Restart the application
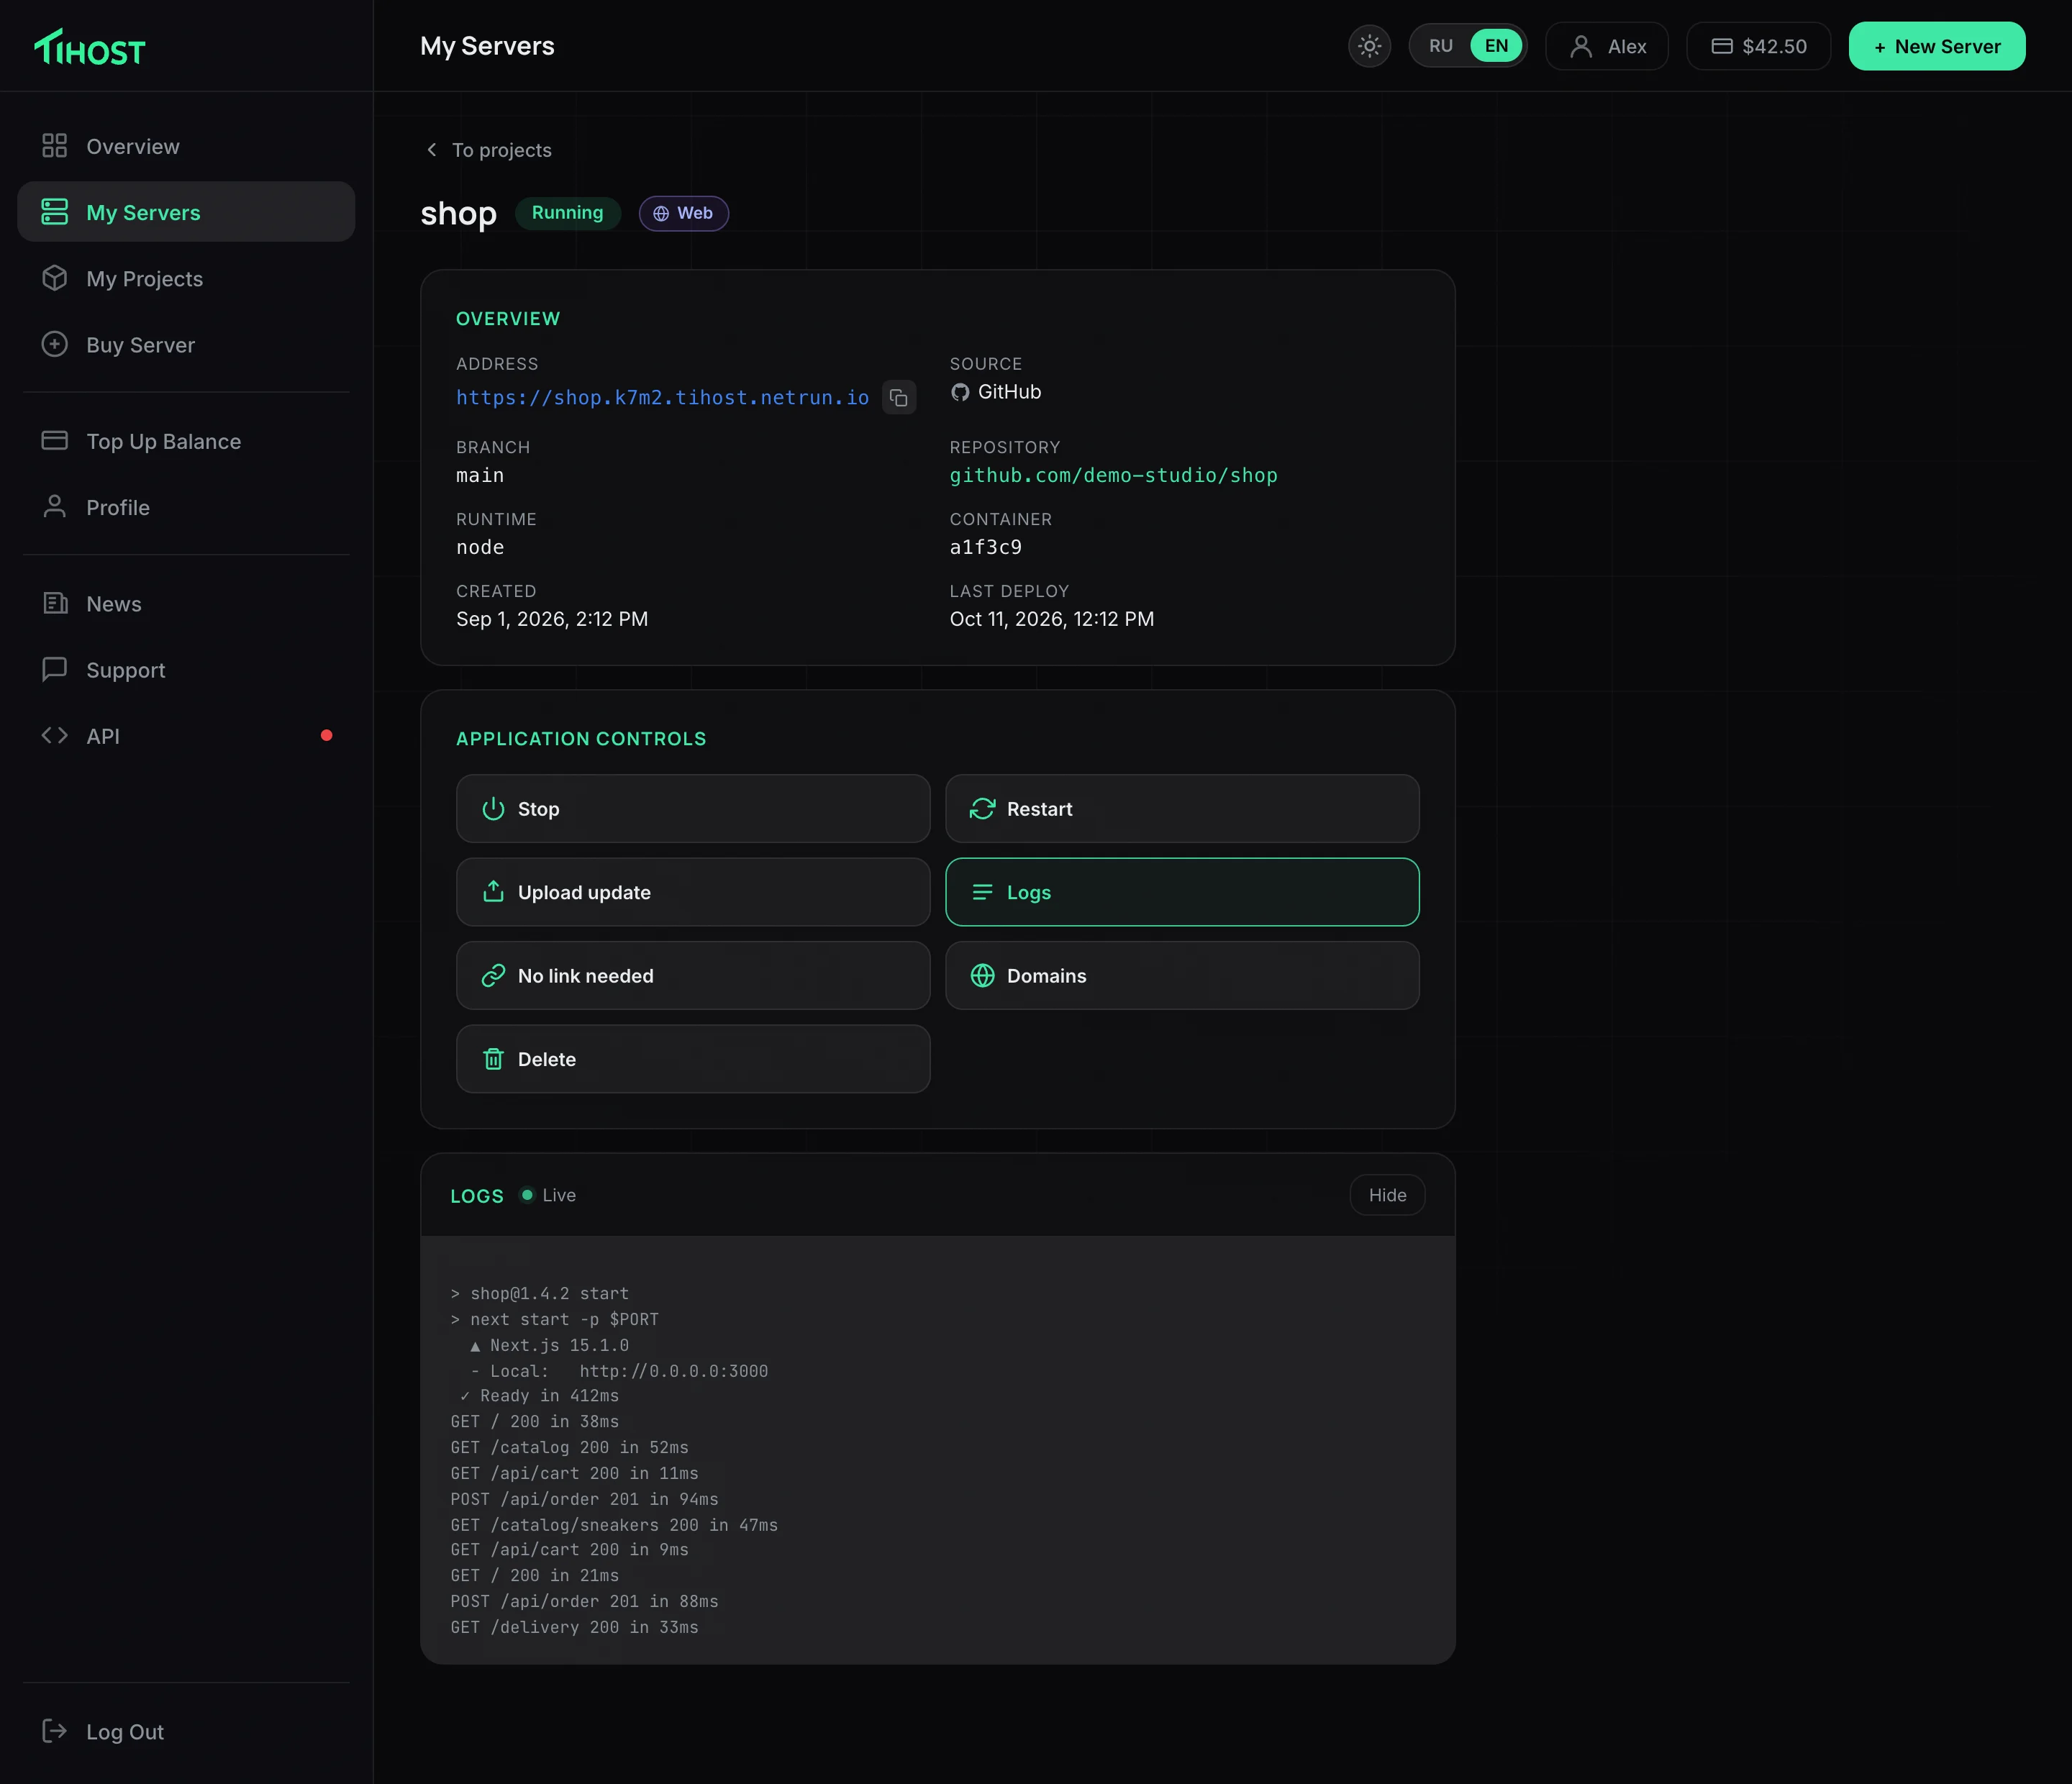The width and height of the screenshot is (2072, 1784). 1182,808
